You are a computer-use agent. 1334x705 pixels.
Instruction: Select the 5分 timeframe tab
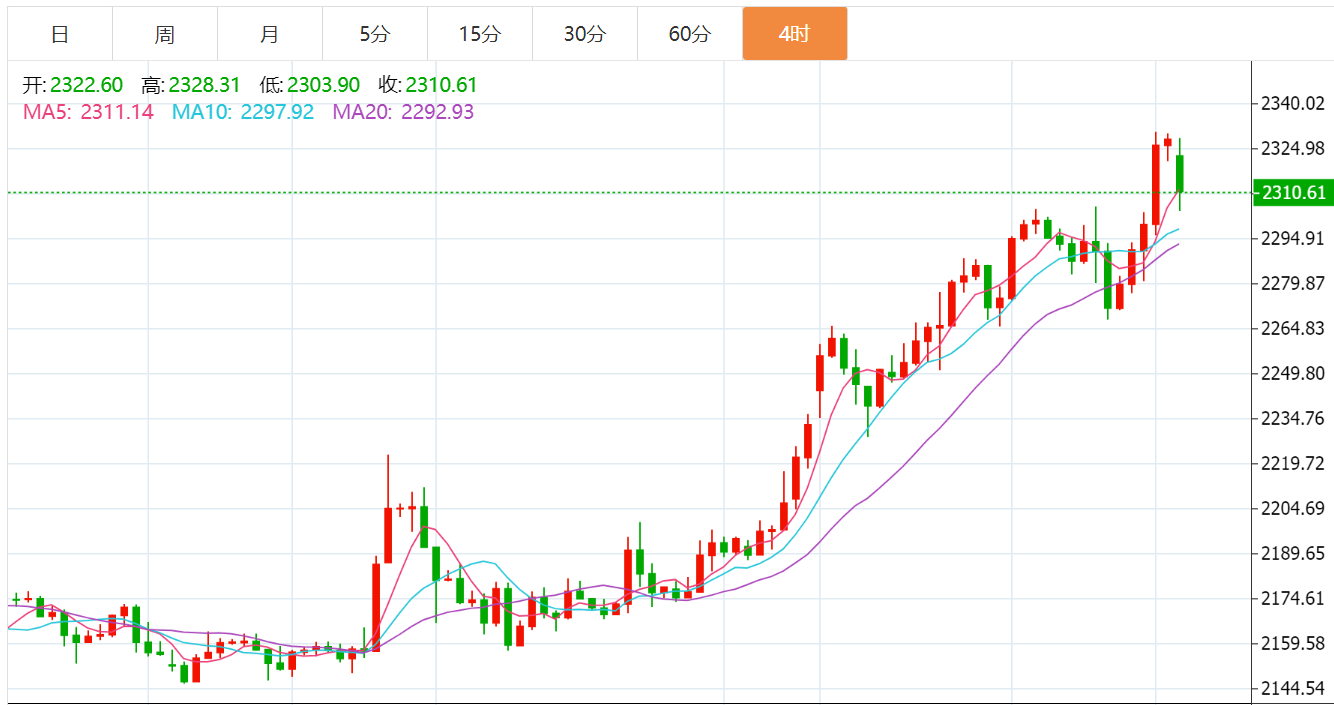click(x=375, y=34)
